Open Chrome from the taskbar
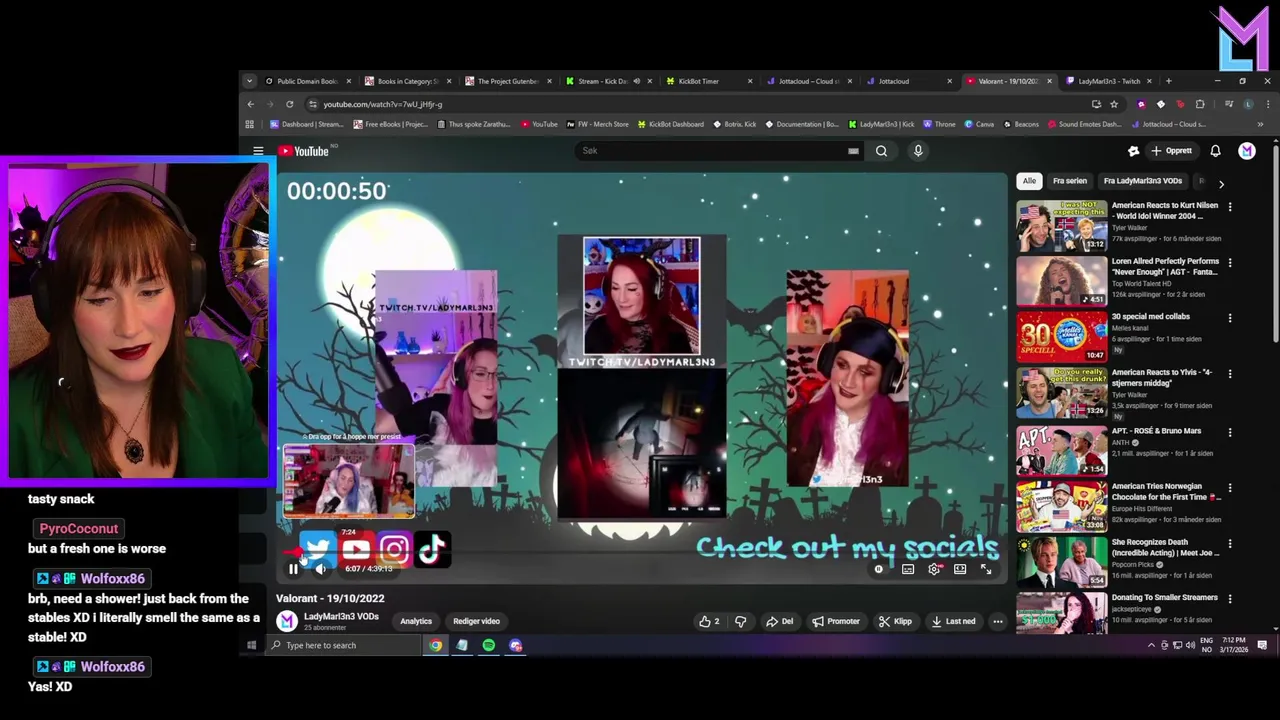The height and width of the screenshot is (720, 1280). 436,645
